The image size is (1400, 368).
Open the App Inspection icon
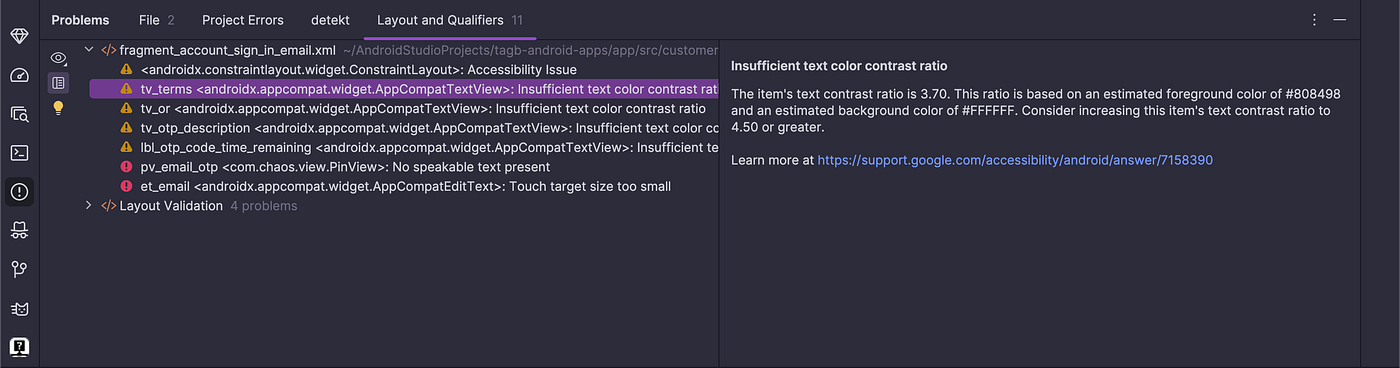[x=20, y=114]
